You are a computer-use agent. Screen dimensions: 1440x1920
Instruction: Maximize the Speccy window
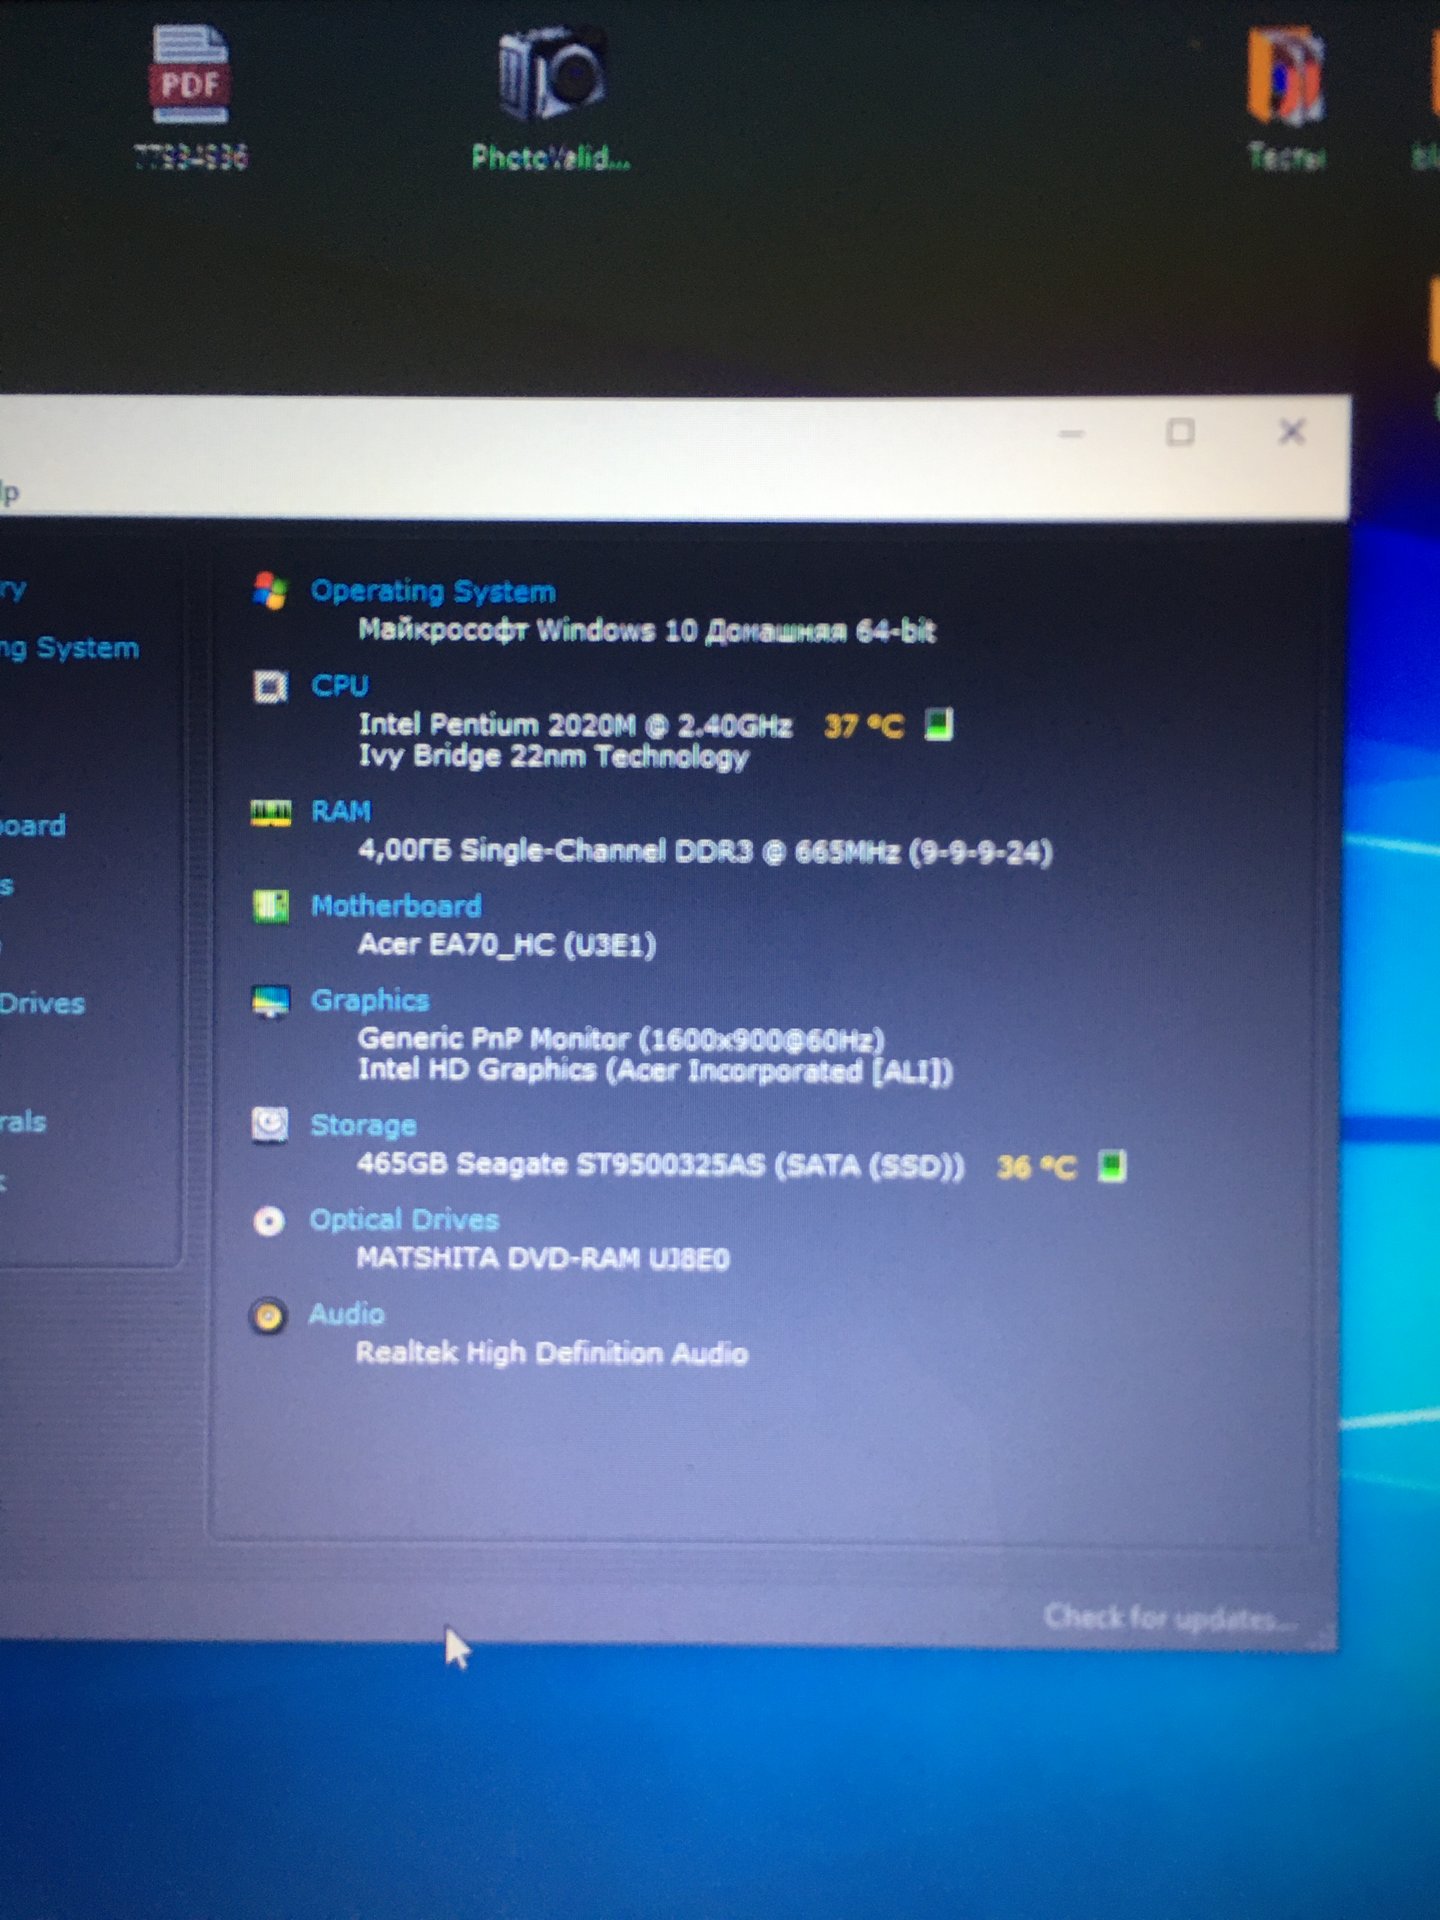click(x=1181, y=433)
